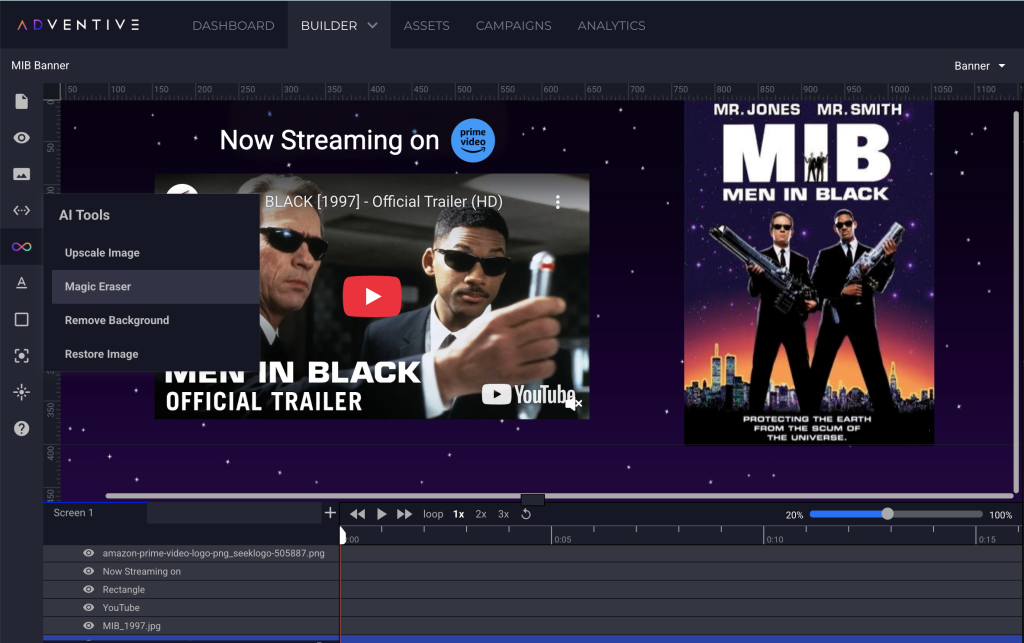Open the Analytics tab
Screen dimensions: 1024x643
611,25
